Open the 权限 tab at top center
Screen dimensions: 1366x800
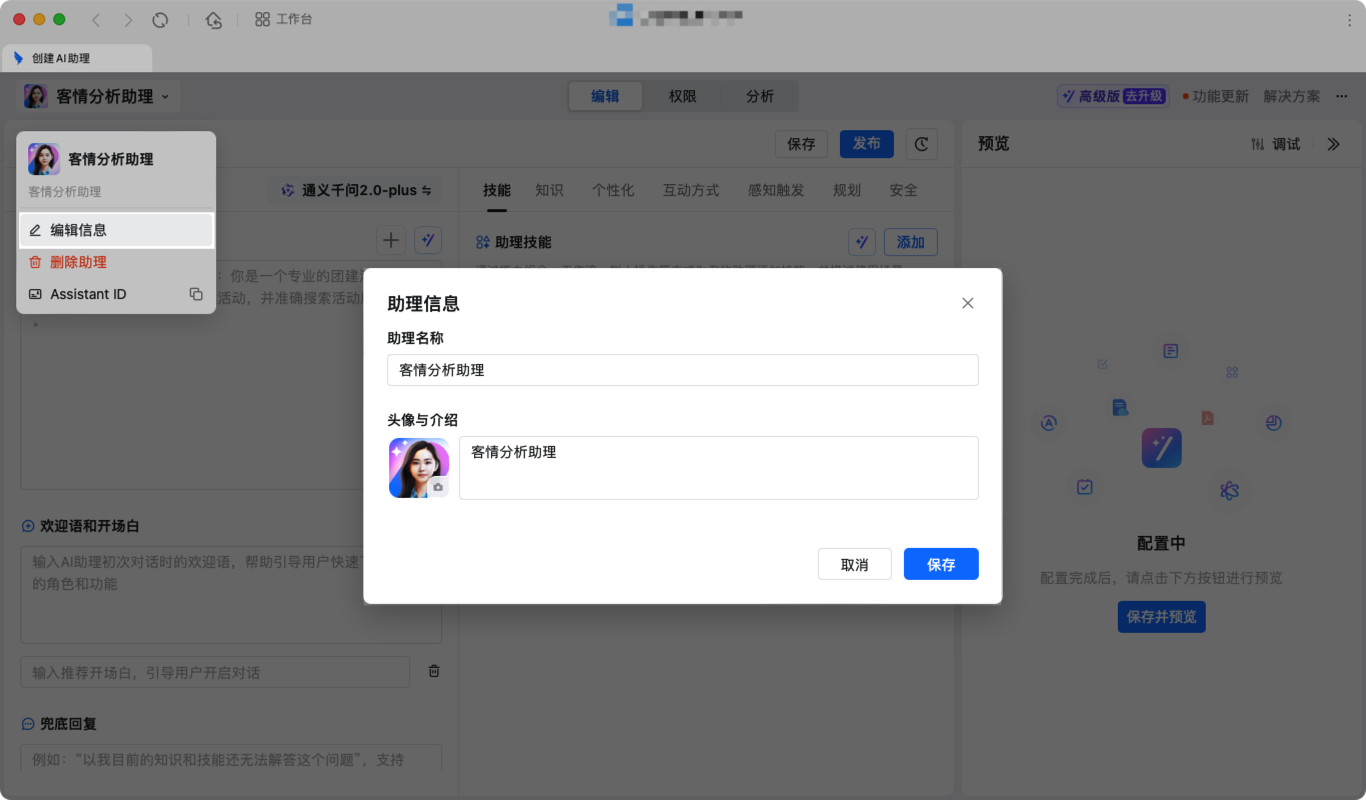pos(682,96)
